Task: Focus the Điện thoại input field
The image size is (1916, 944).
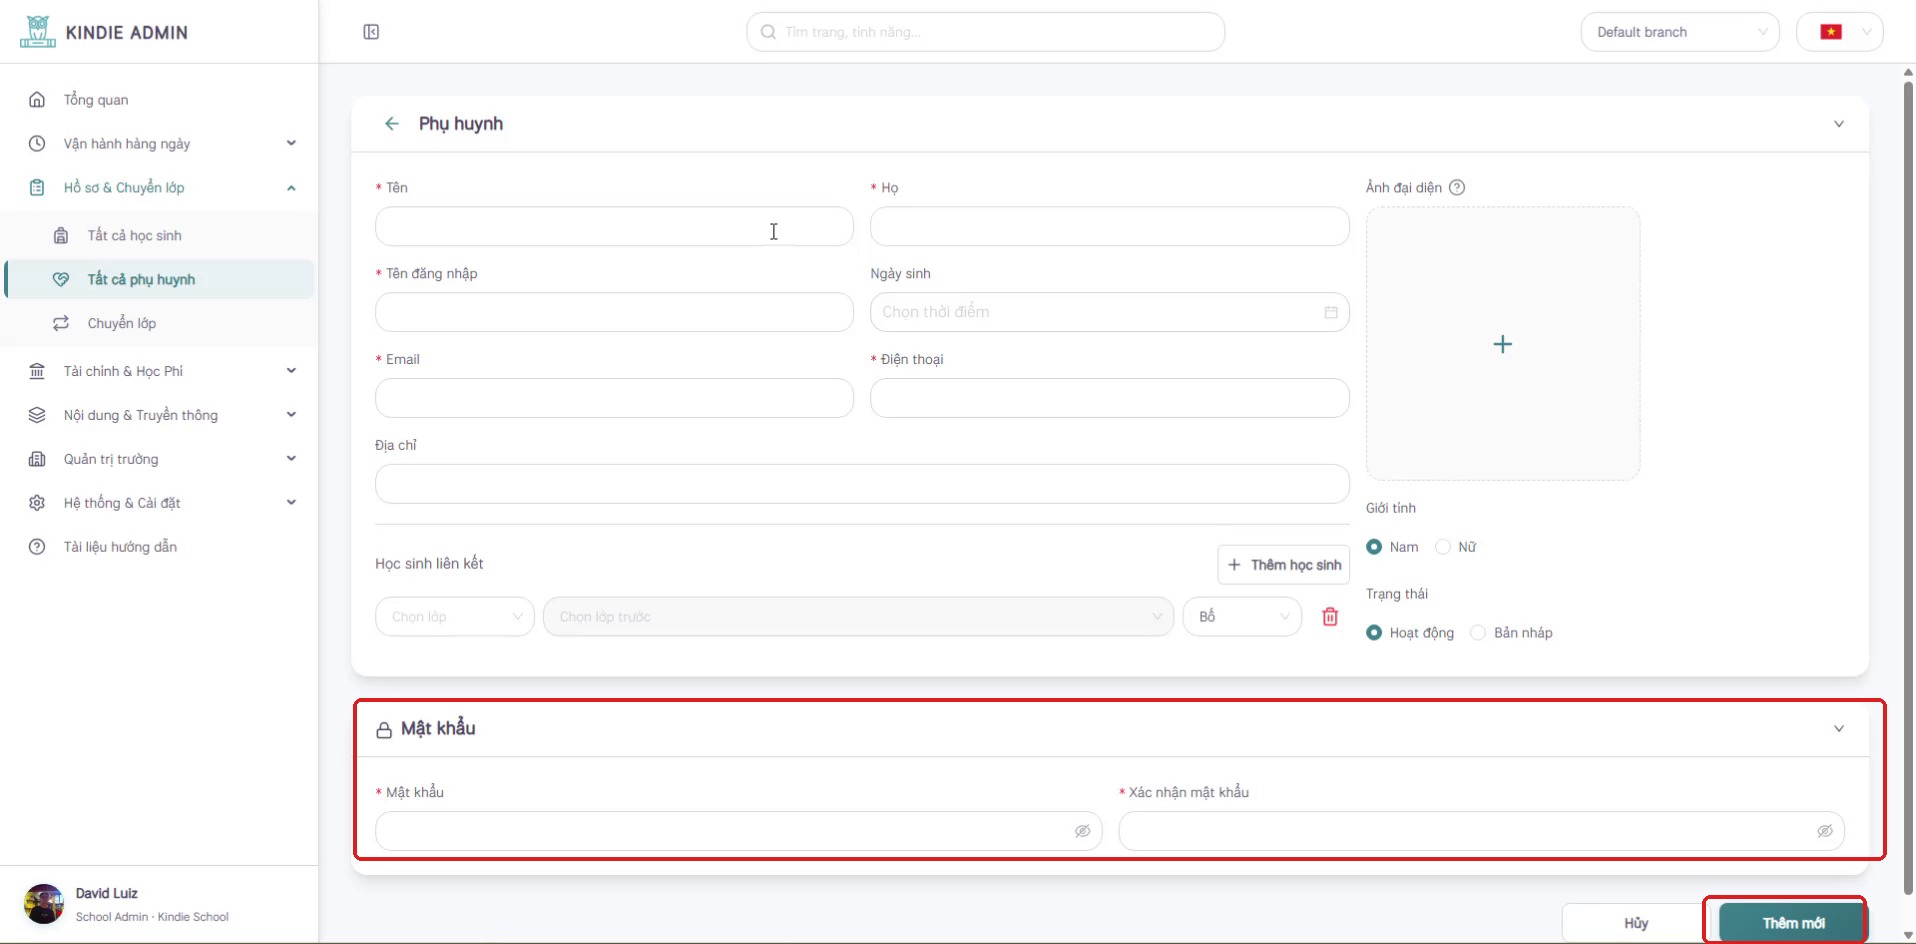Action: pyautogui.click(x=1109, y=398)
